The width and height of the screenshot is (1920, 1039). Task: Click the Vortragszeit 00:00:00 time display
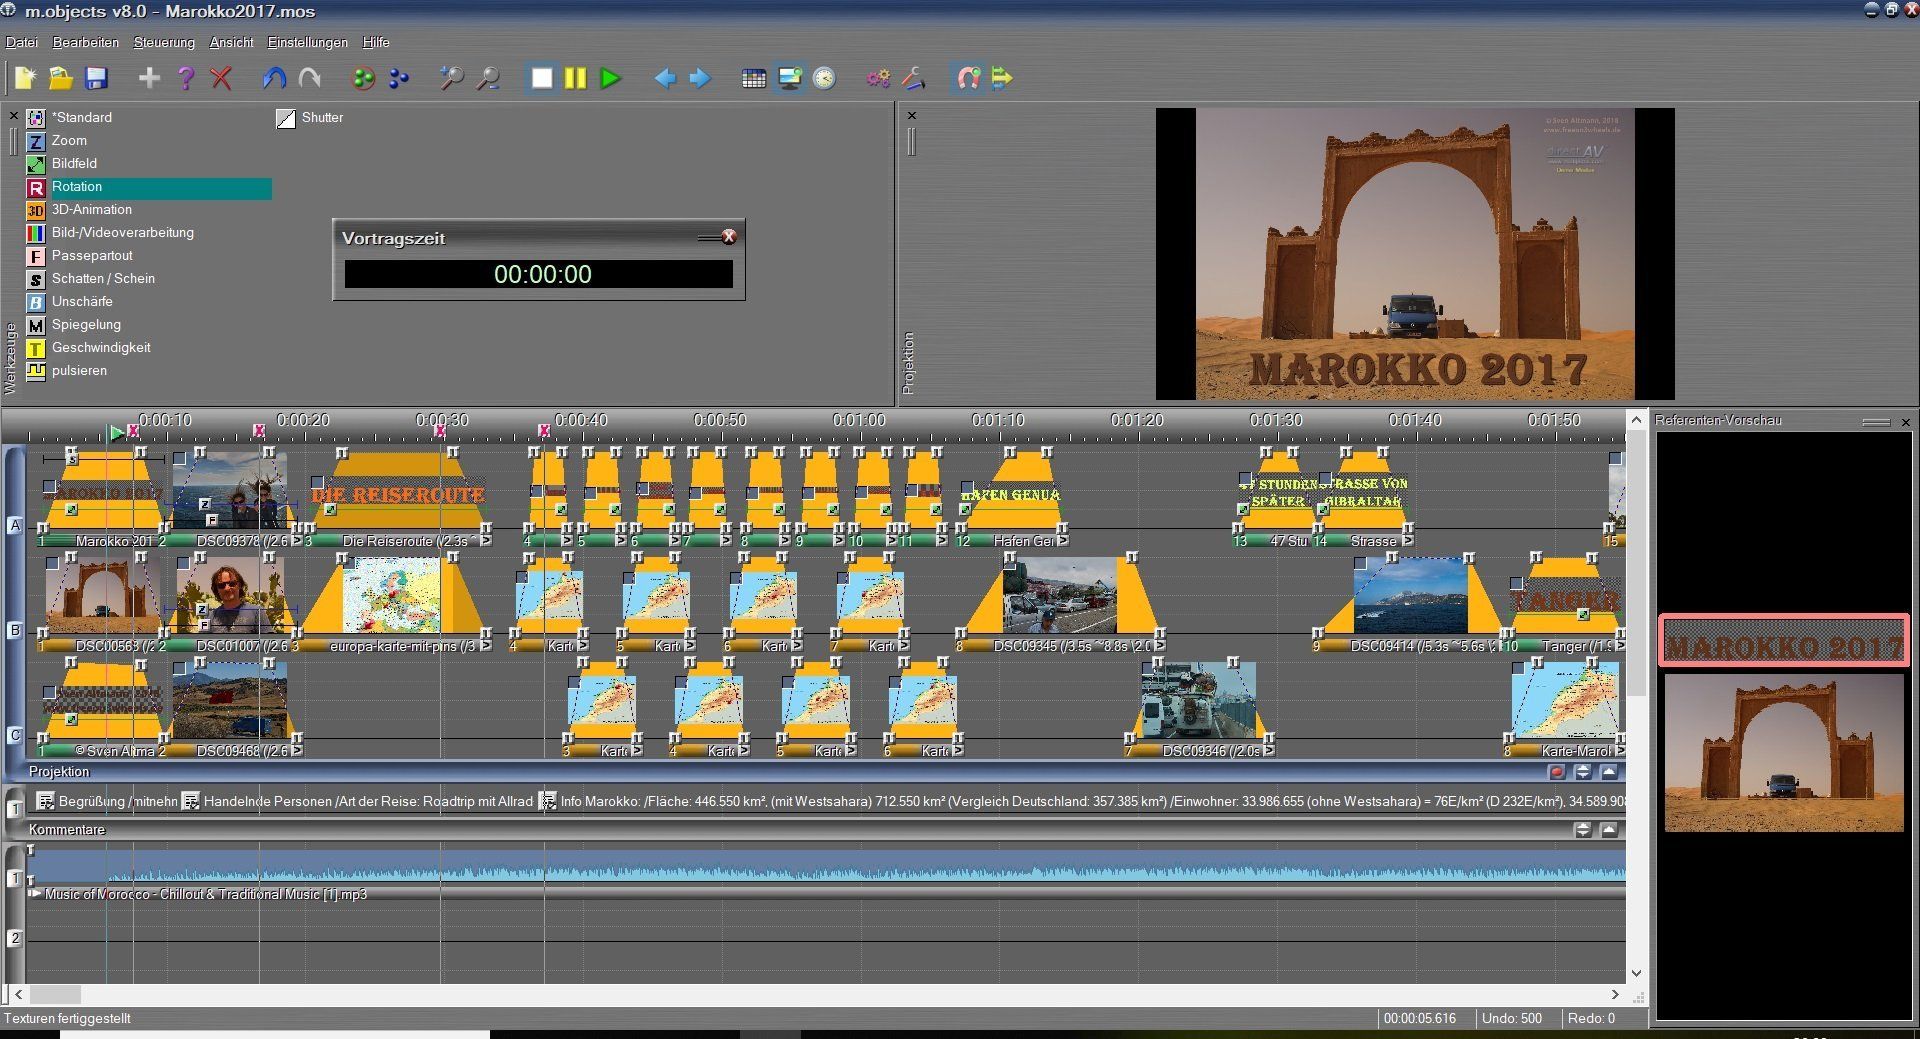(539, 274)
